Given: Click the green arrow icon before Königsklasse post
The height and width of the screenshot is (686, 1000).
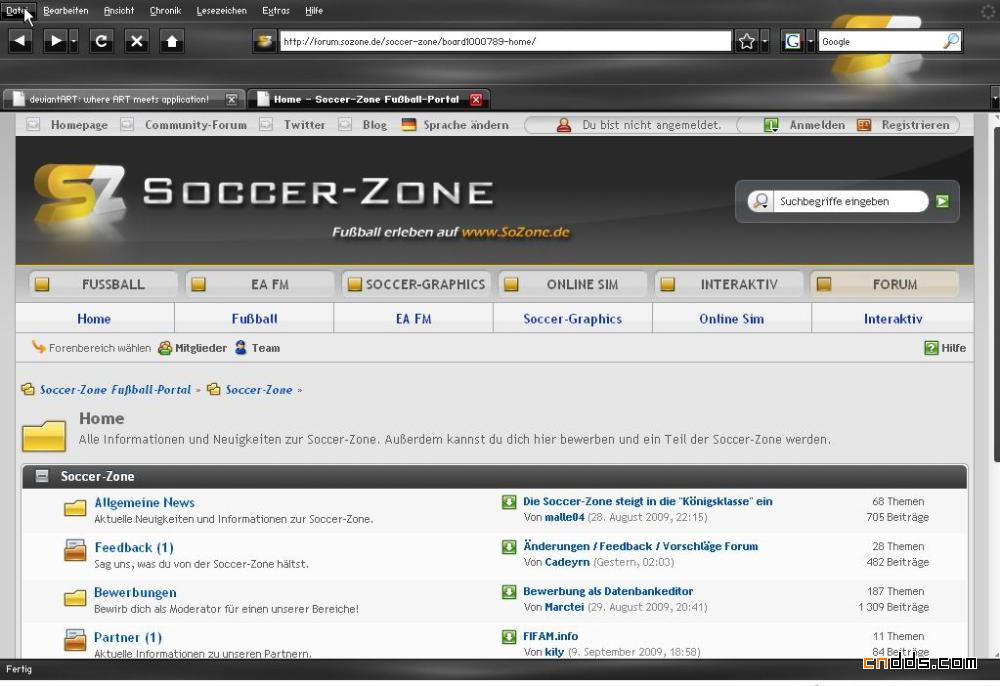Looking at the screenshot, I should click(509, 502).
